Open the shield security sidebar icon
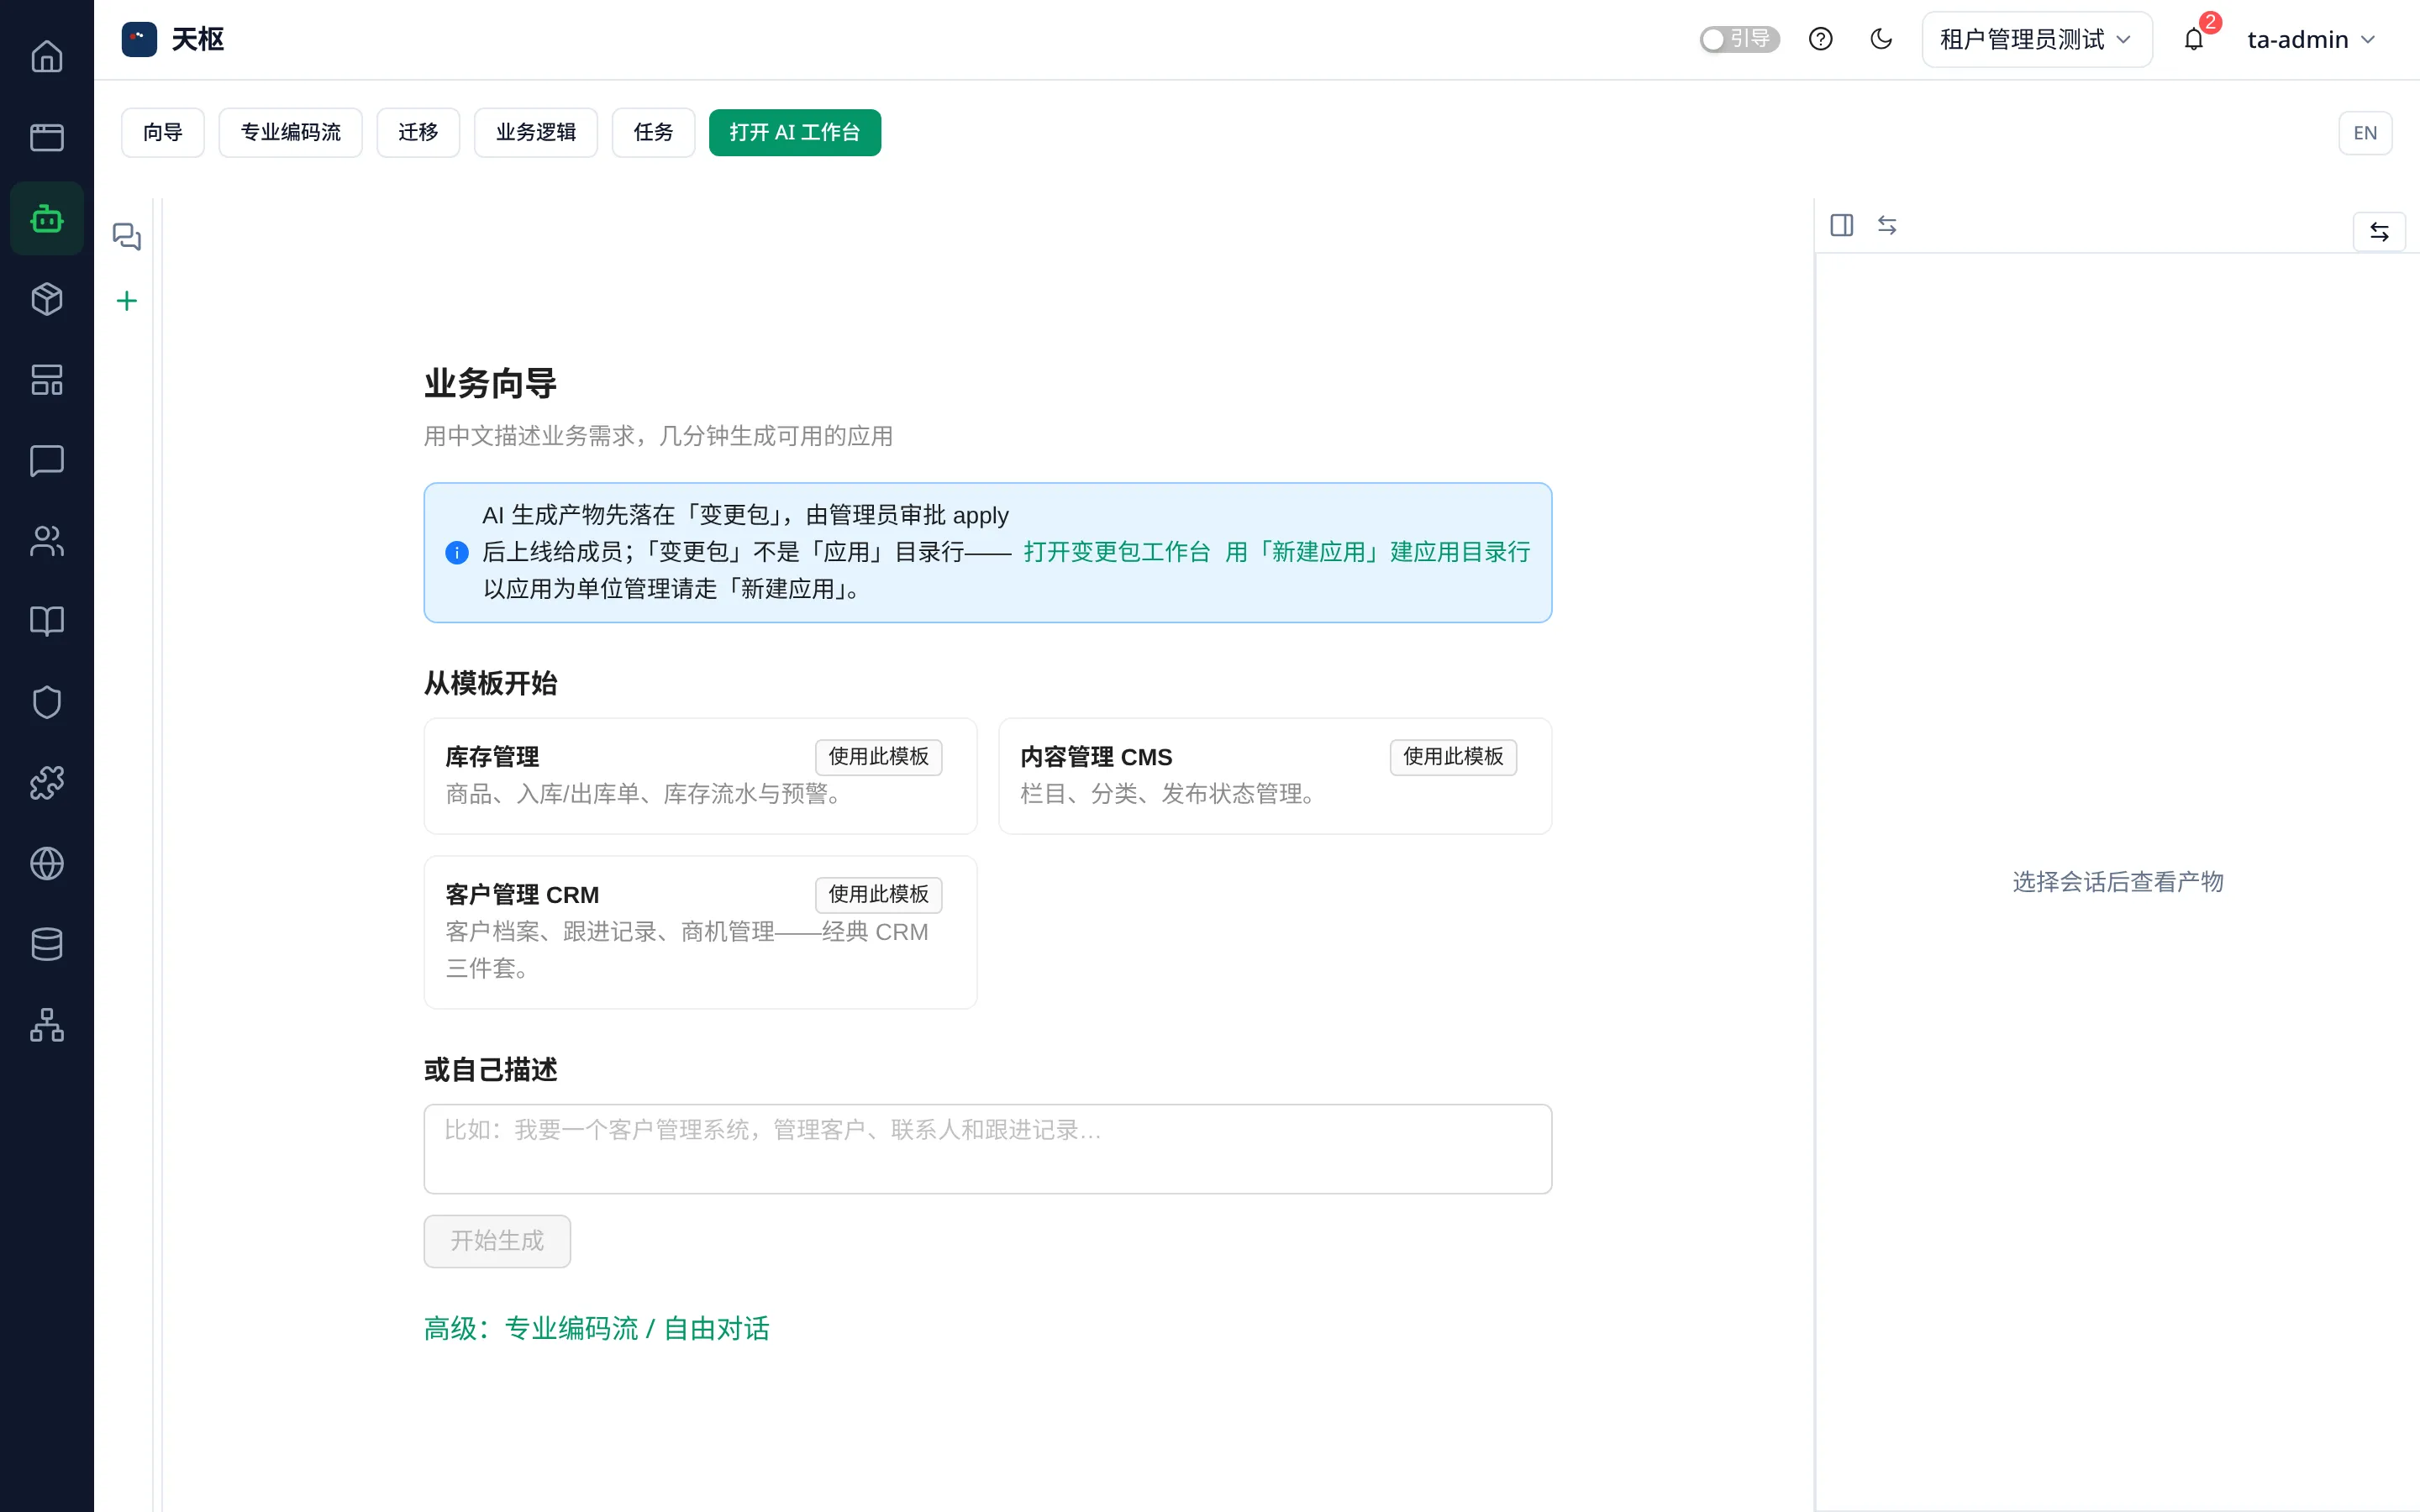This screenshot has width=2420, height=1512. 46,702
